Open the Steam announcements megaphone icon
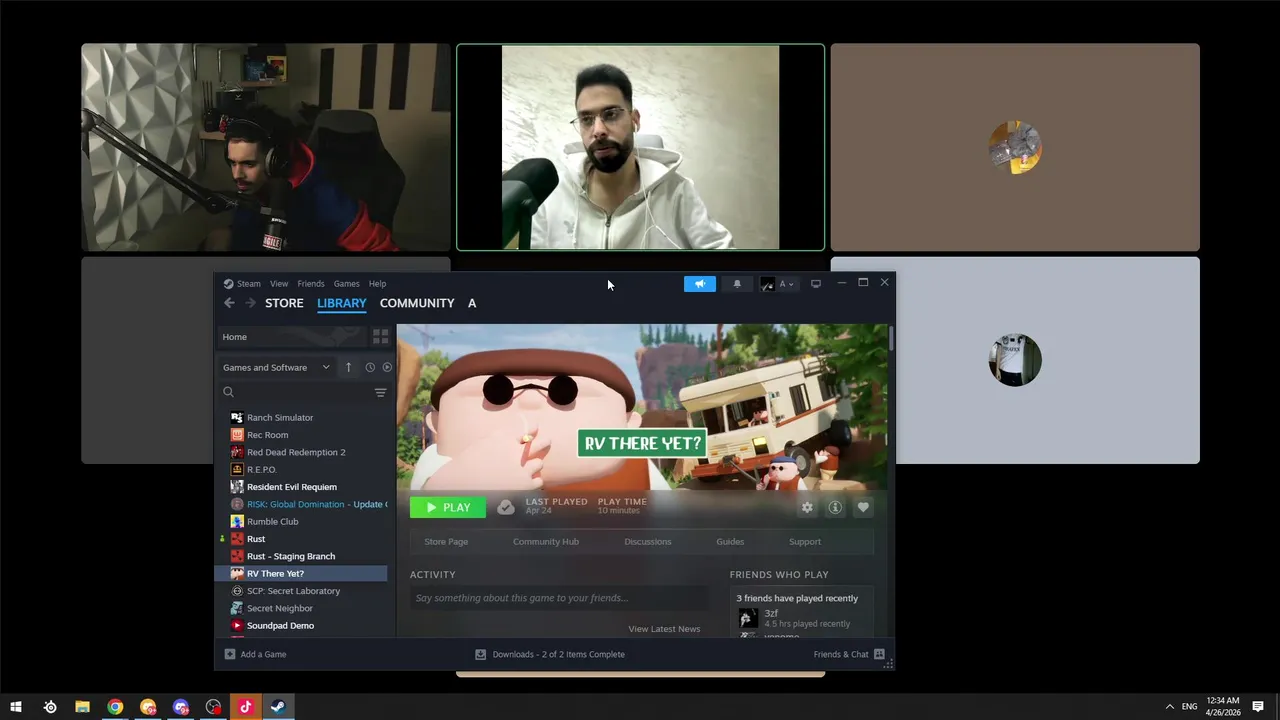Image resolution: width=1280 pixels, height=720 pixels. point(700,284)
